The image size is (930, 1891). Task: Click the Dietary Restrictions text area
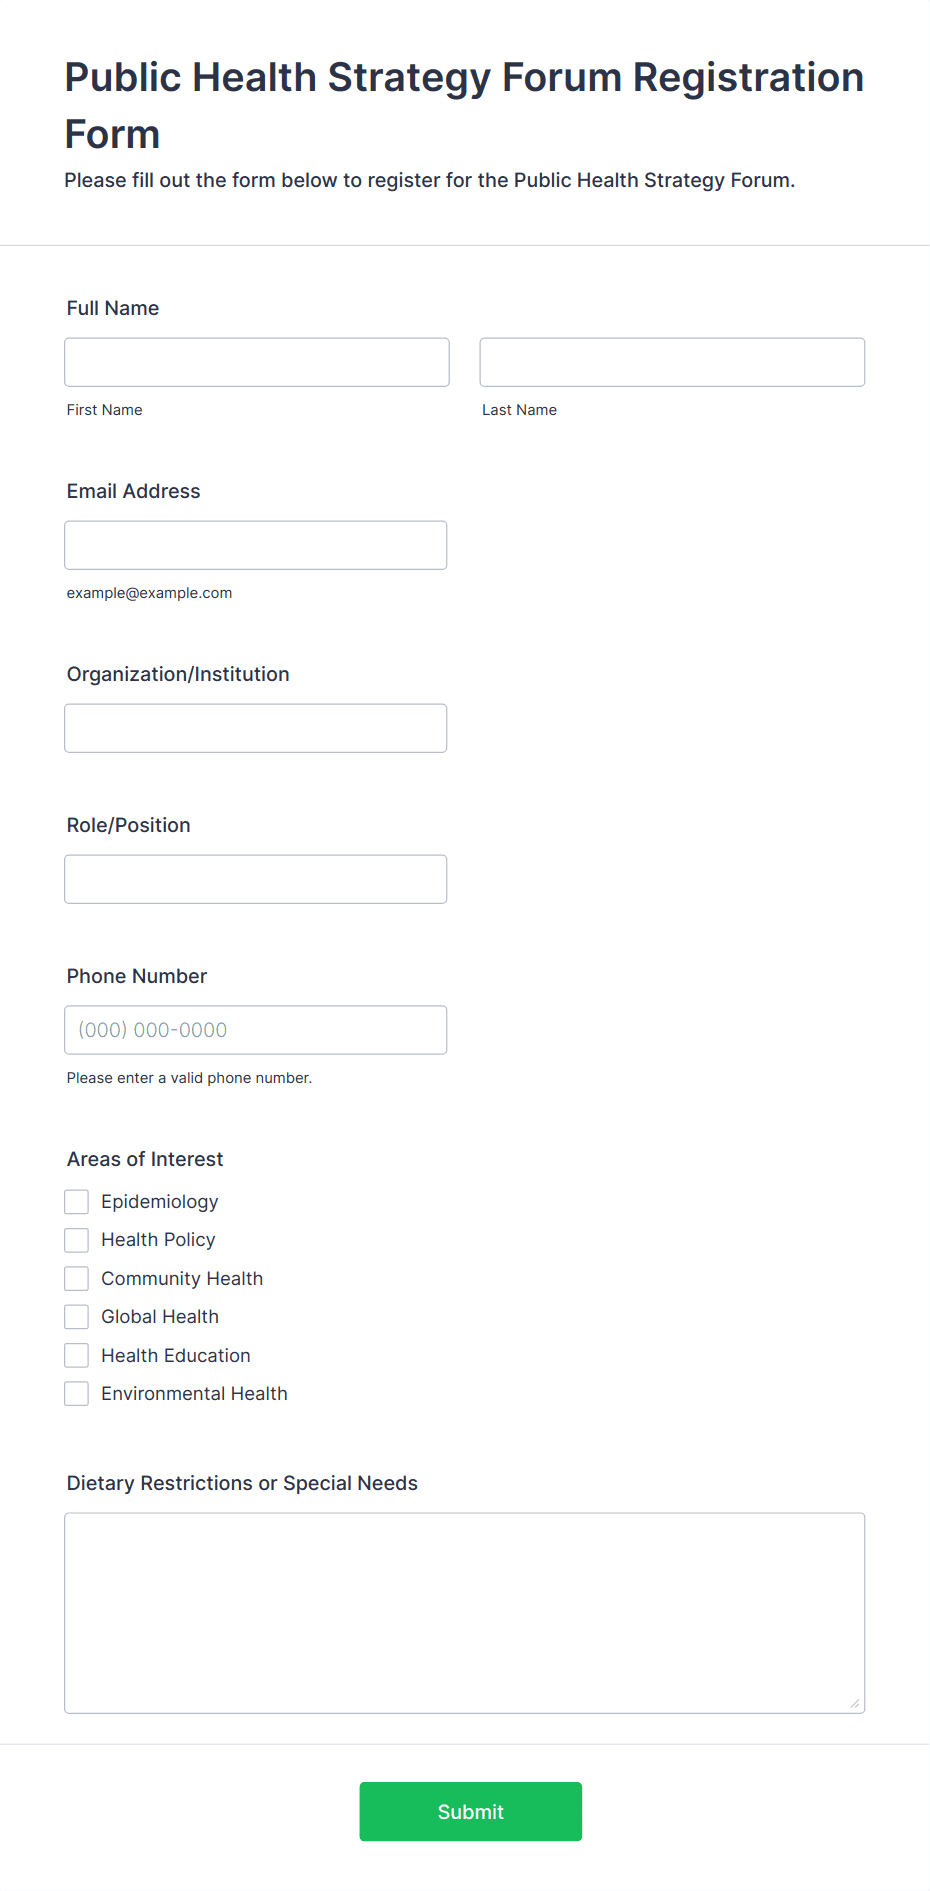tap(465, 1613)
